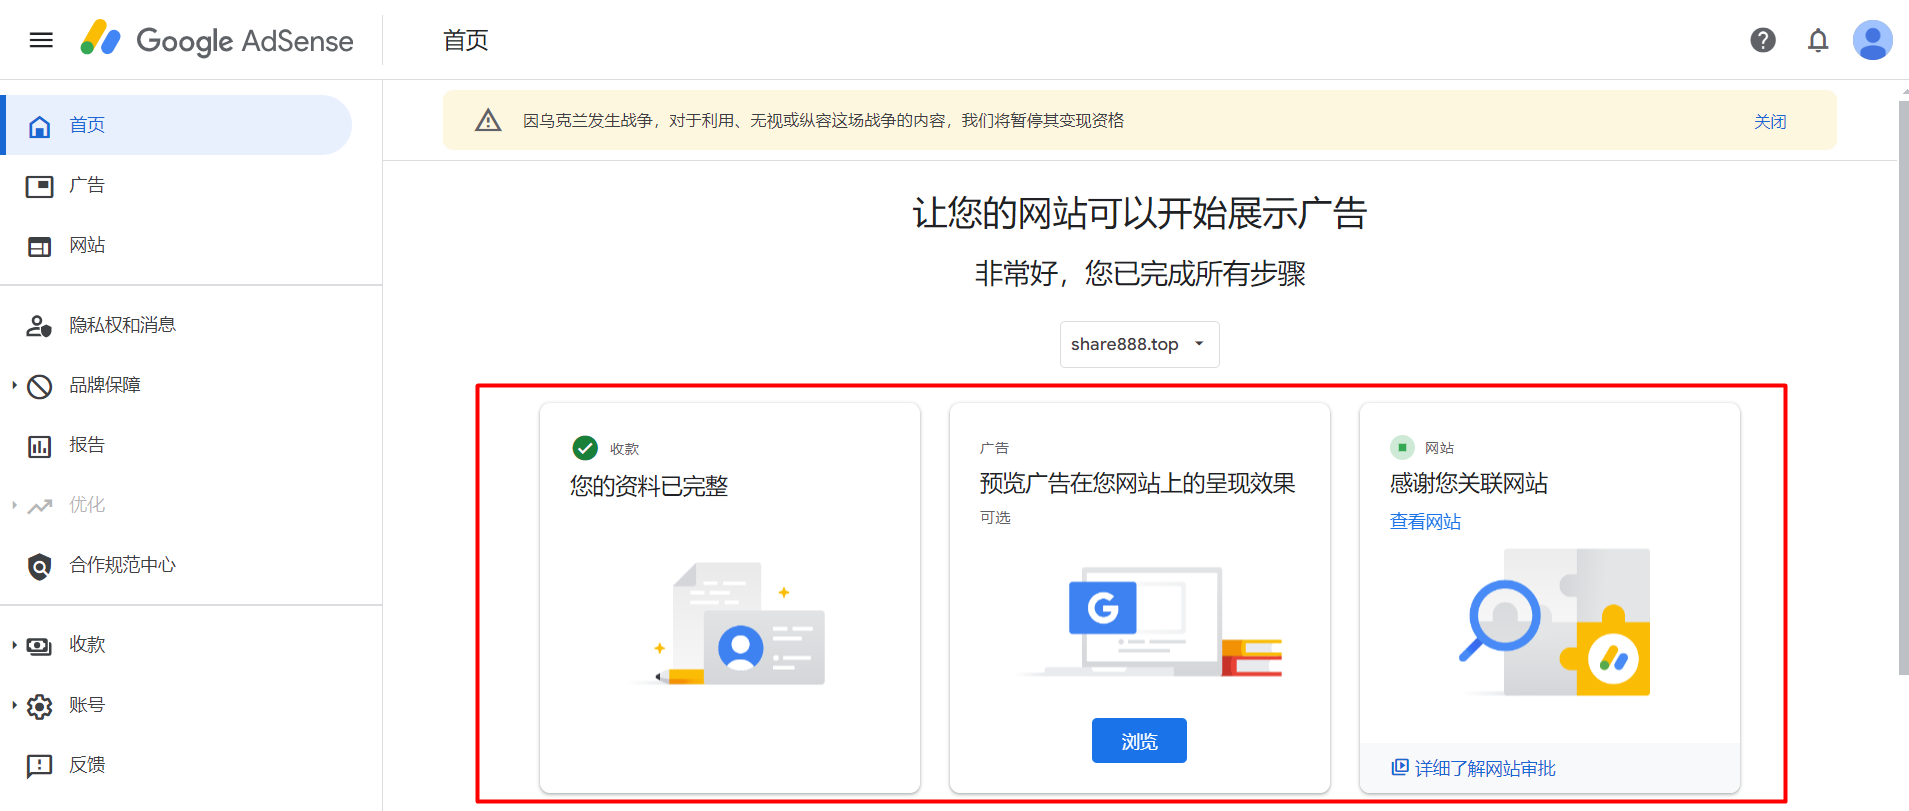
Task: Expand the 品牌保障 sidebar section
Action: click(x=14, y=385)
